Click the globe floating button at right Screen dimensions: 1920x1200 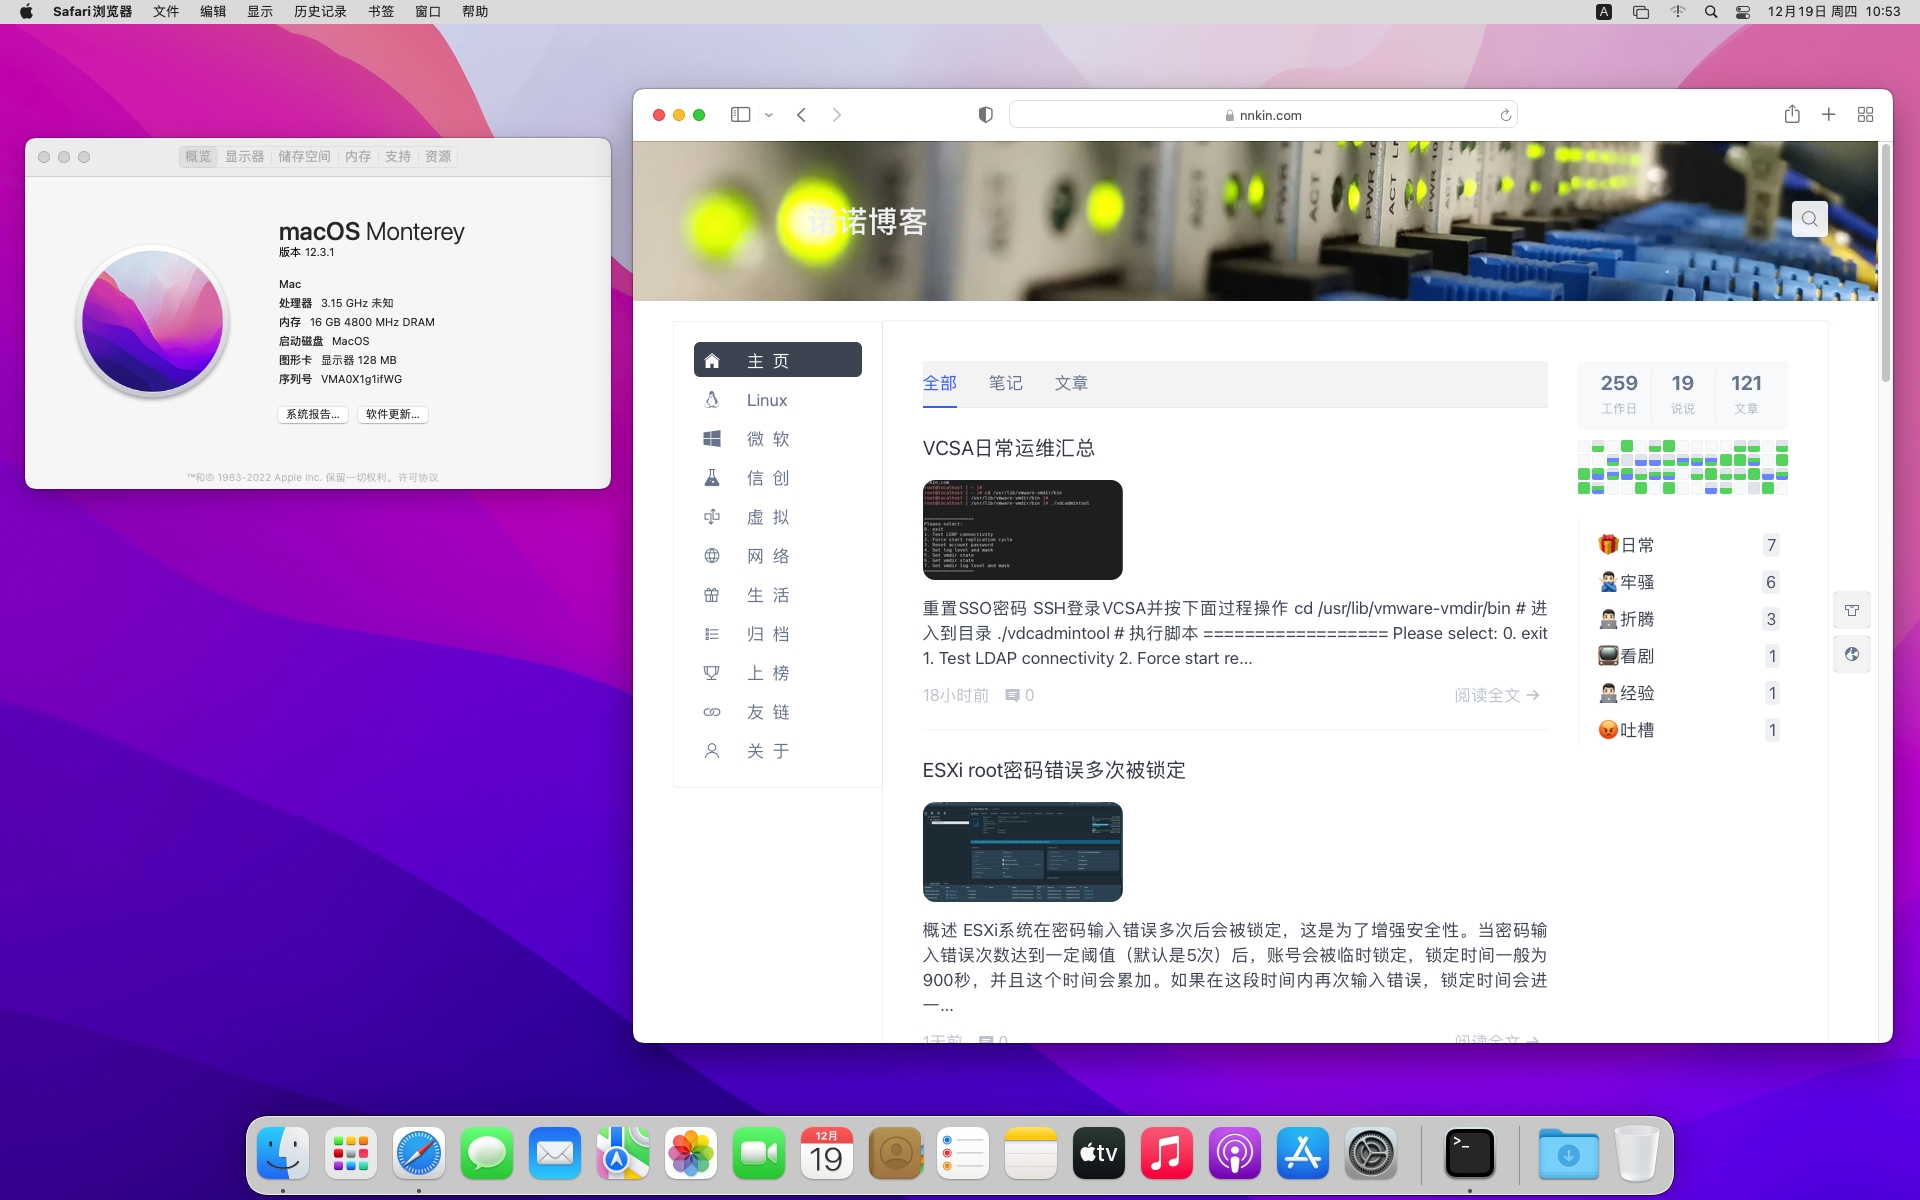(x=1852, y=654)
